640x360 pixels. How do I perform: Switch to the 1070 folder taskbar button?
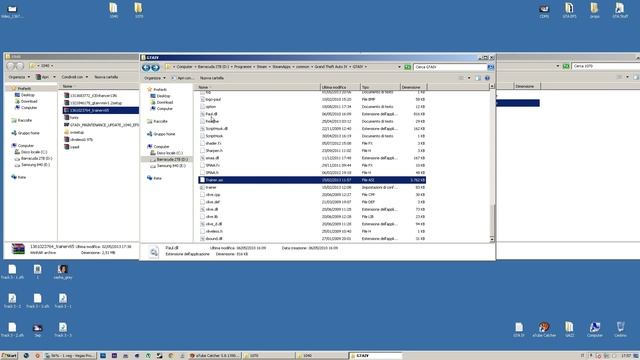point(268,356)
